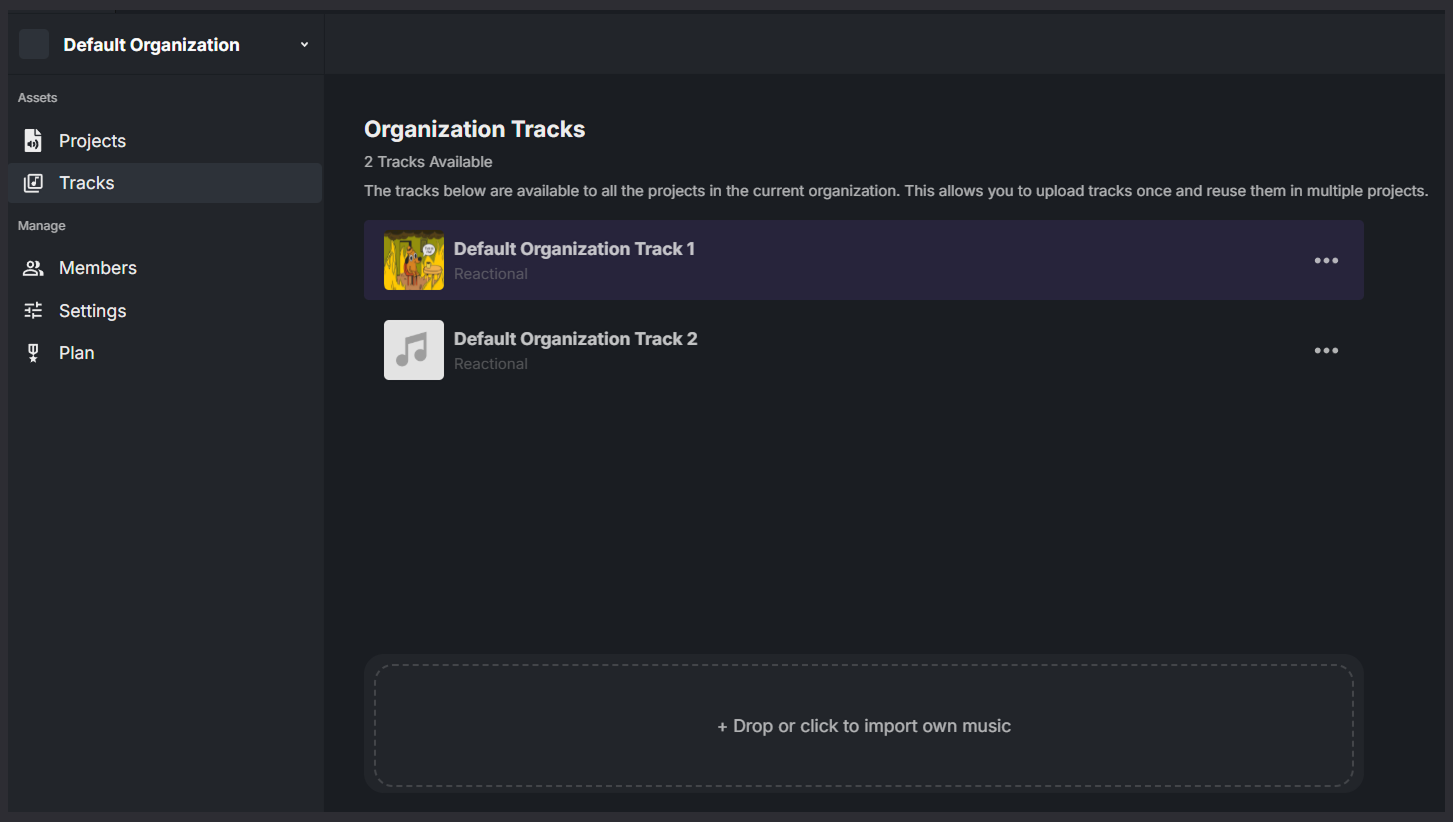Open Members via the people icon
The width and height of the screenshot is (1453, 822).
[x=34, y=267]
